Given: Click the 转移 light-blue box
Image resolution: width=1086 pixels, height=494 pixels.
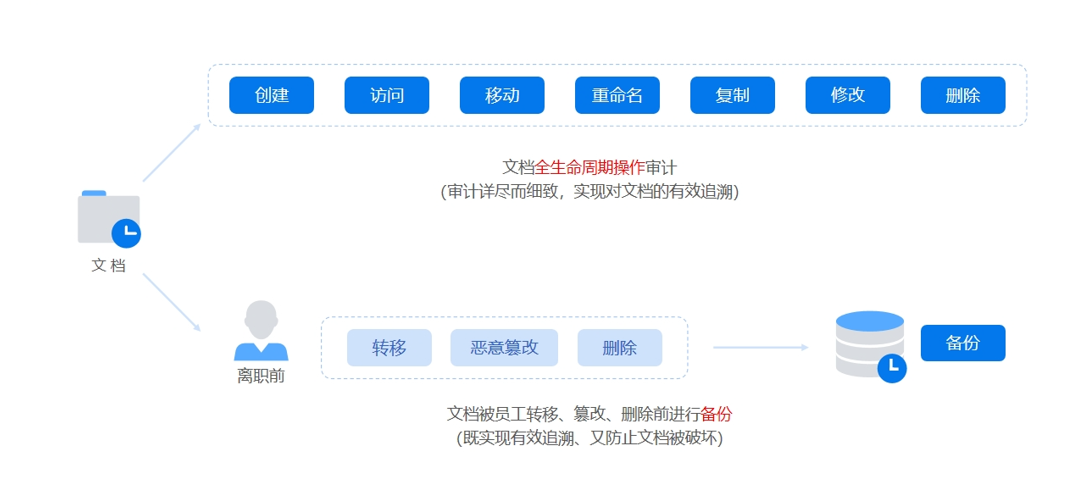Looking at the screenshot, I should pos(389,347).
